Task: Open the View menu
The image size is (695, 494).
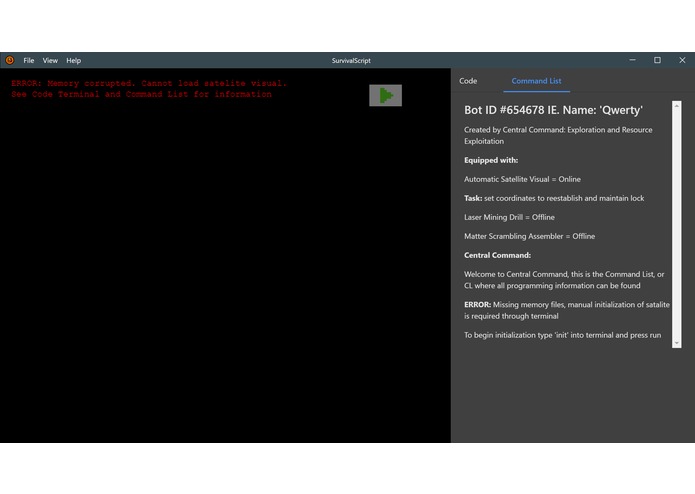Action: pos(50,61)
